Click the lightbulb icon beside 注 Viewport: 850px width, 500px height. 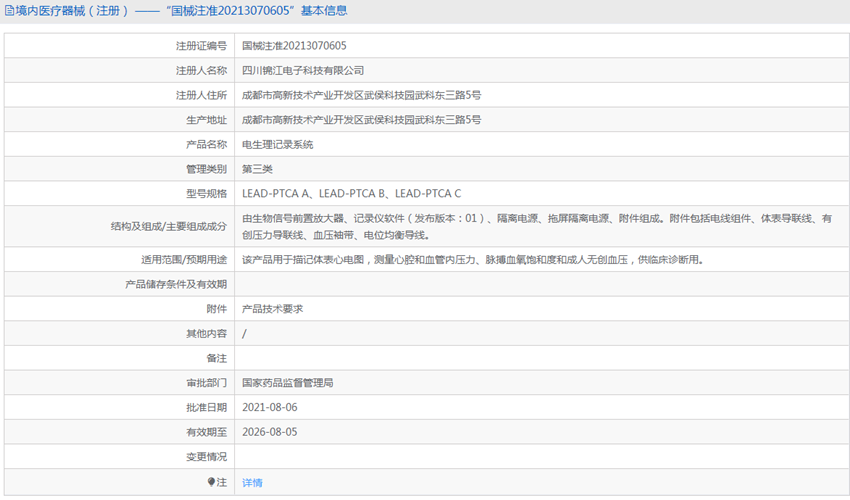pyautogui.click(x=211, y=482)
